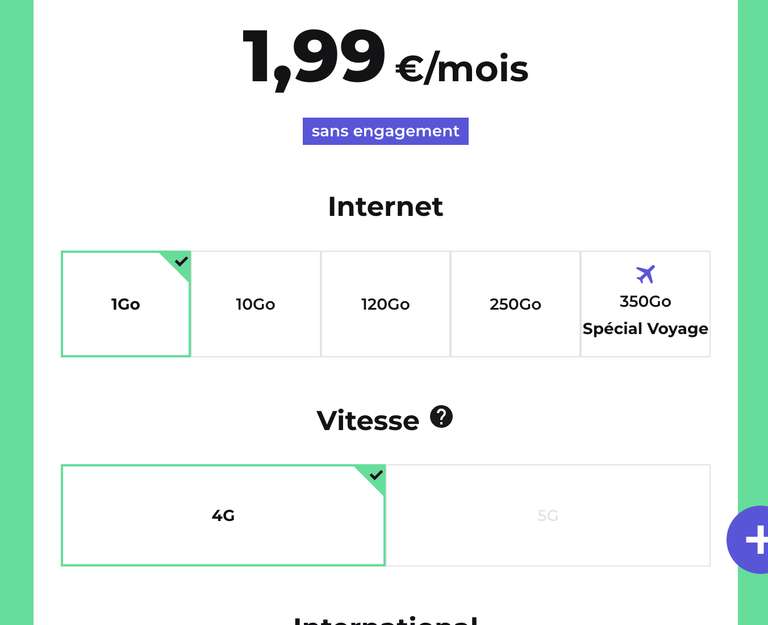The width and height of the screenshot is (768, 625).
Task: Click the "Spécial Voyage" label
Action: (645, 328)
